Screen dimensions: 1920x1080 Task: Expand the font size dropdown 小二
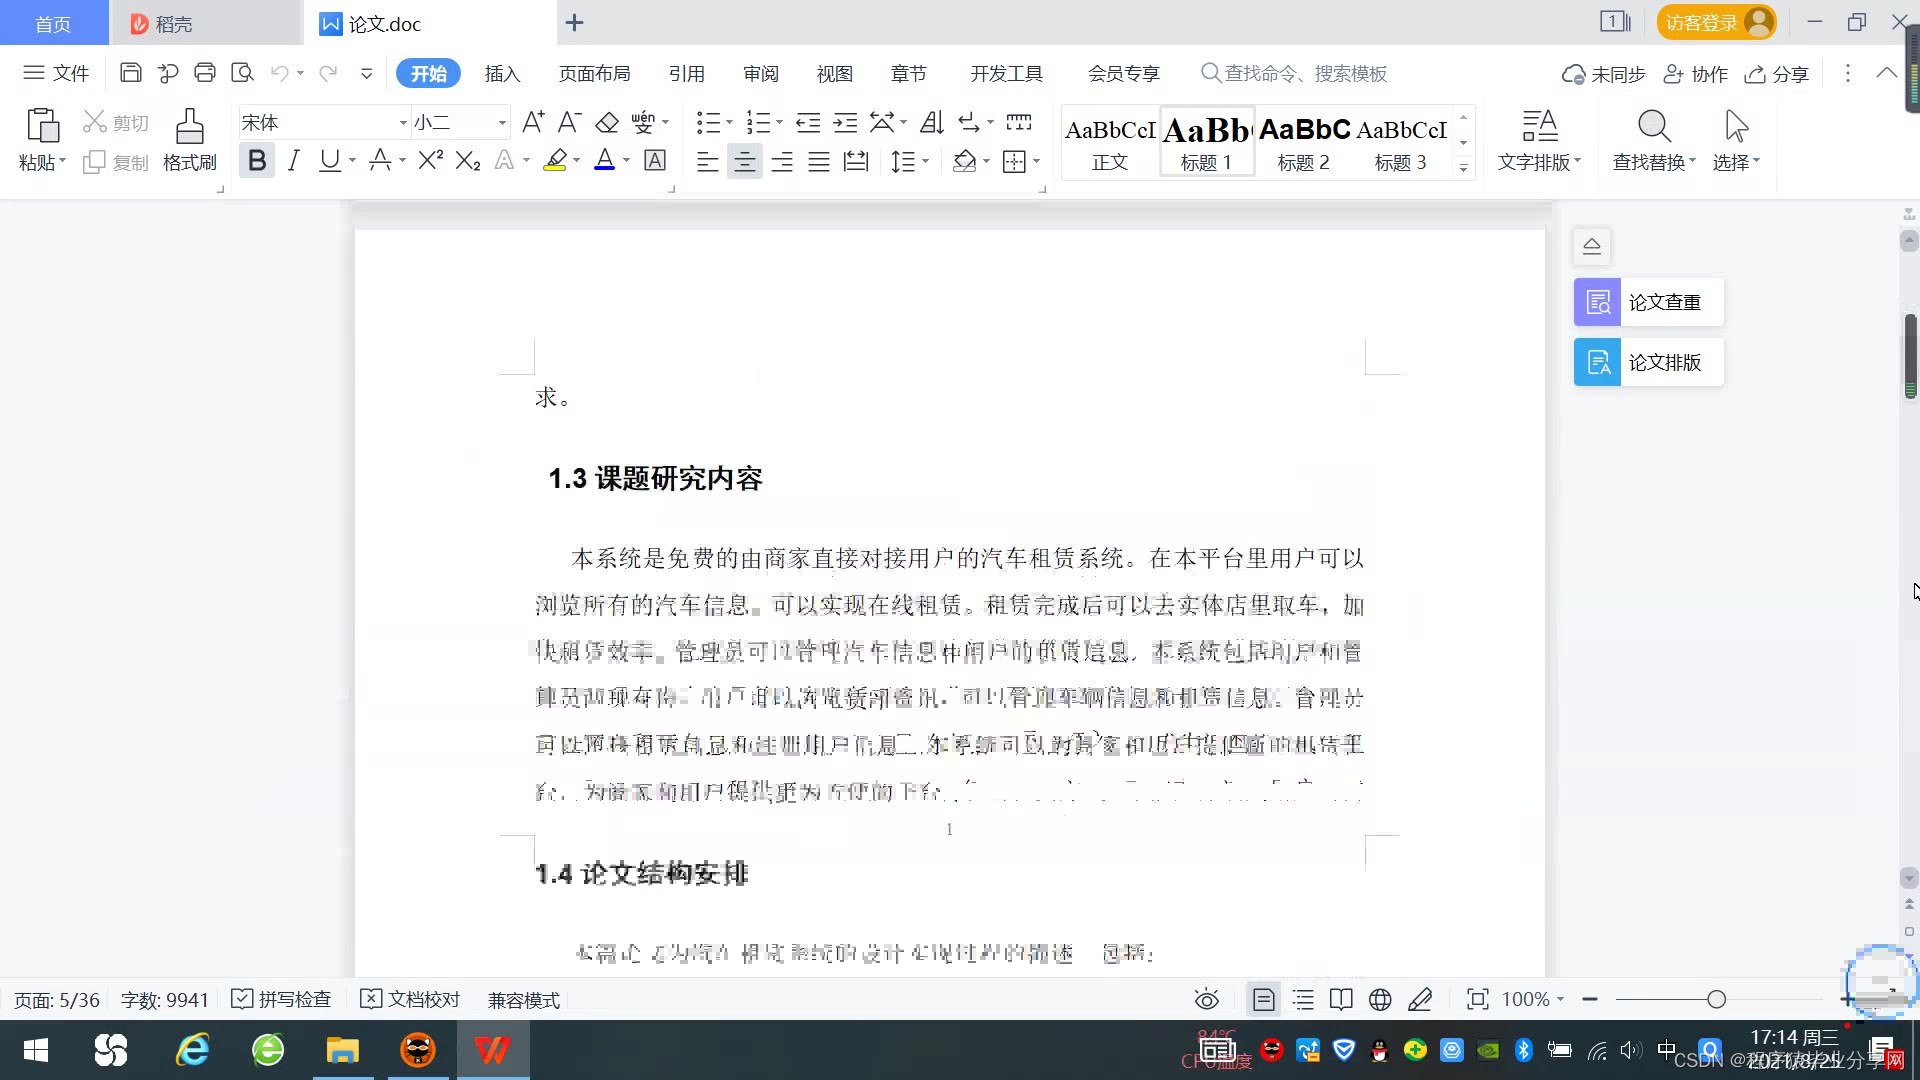[x=502, y=123]
